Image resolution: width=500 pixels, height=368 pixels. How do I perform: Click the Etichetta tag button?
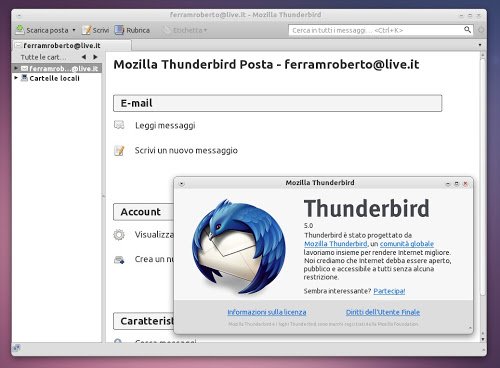(x=185, y=30)
